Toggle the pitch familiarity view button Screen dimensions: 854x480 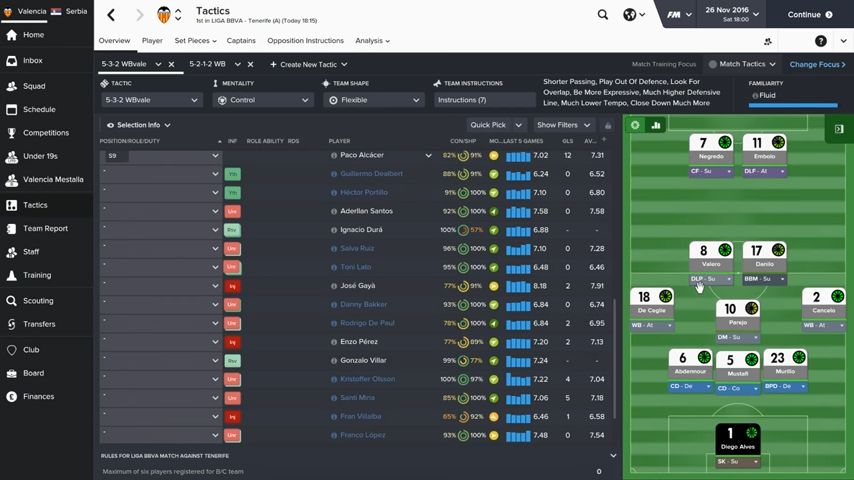click(x=635, y=126)
